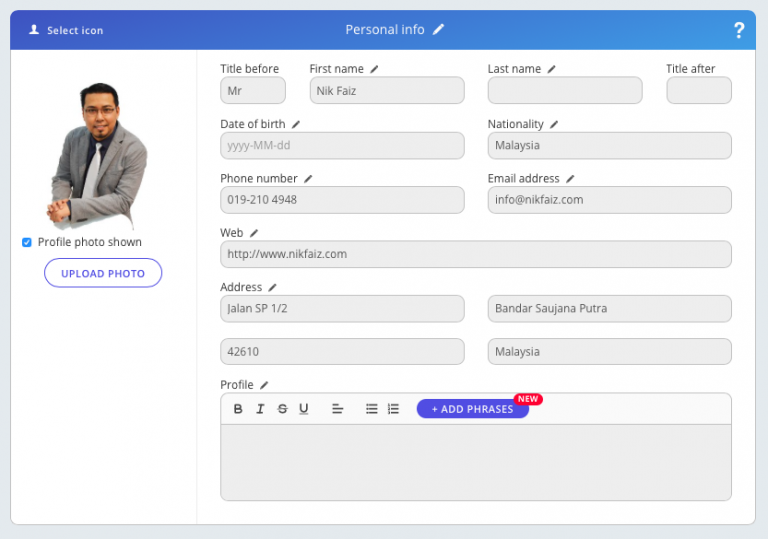Image resolution: width=768 pixels, height=539 pixels.
Task: Click edit pencil beside Last name label
Action: click(x=551, y=69)
